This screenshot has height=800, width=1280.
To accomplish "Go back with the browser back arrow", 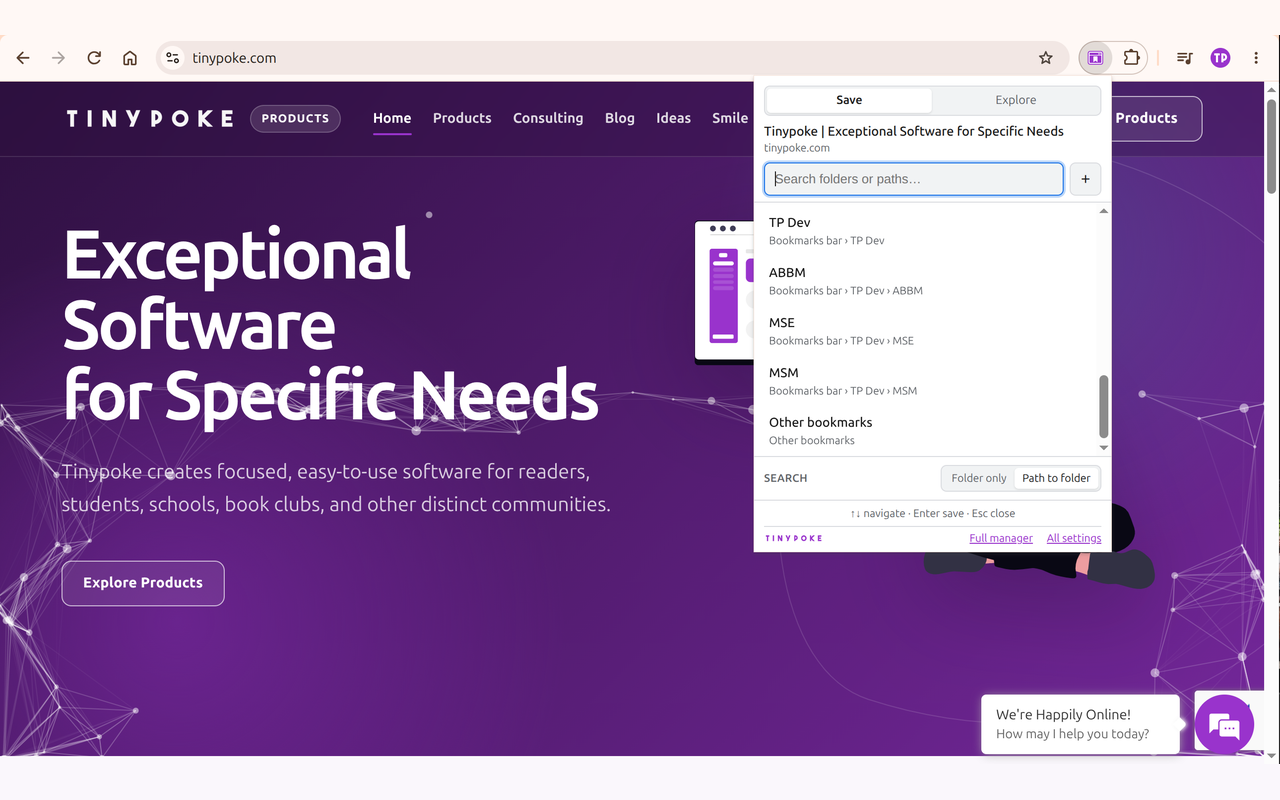I will click(23, 58).
